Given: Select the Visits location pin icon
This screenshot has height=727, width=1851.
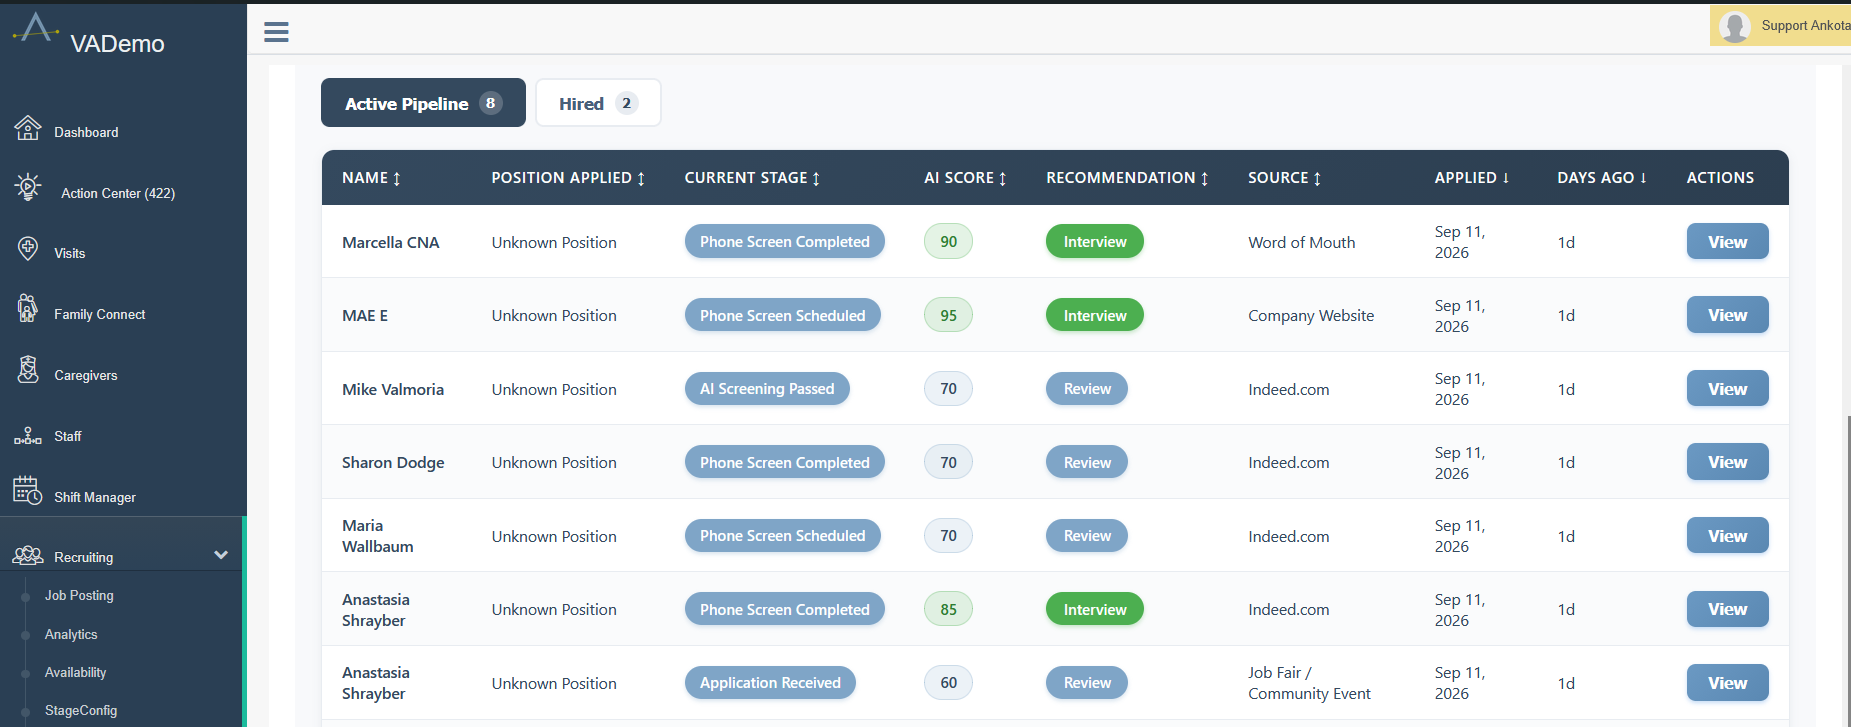Looking at the screenshot, I should [28, 249].
